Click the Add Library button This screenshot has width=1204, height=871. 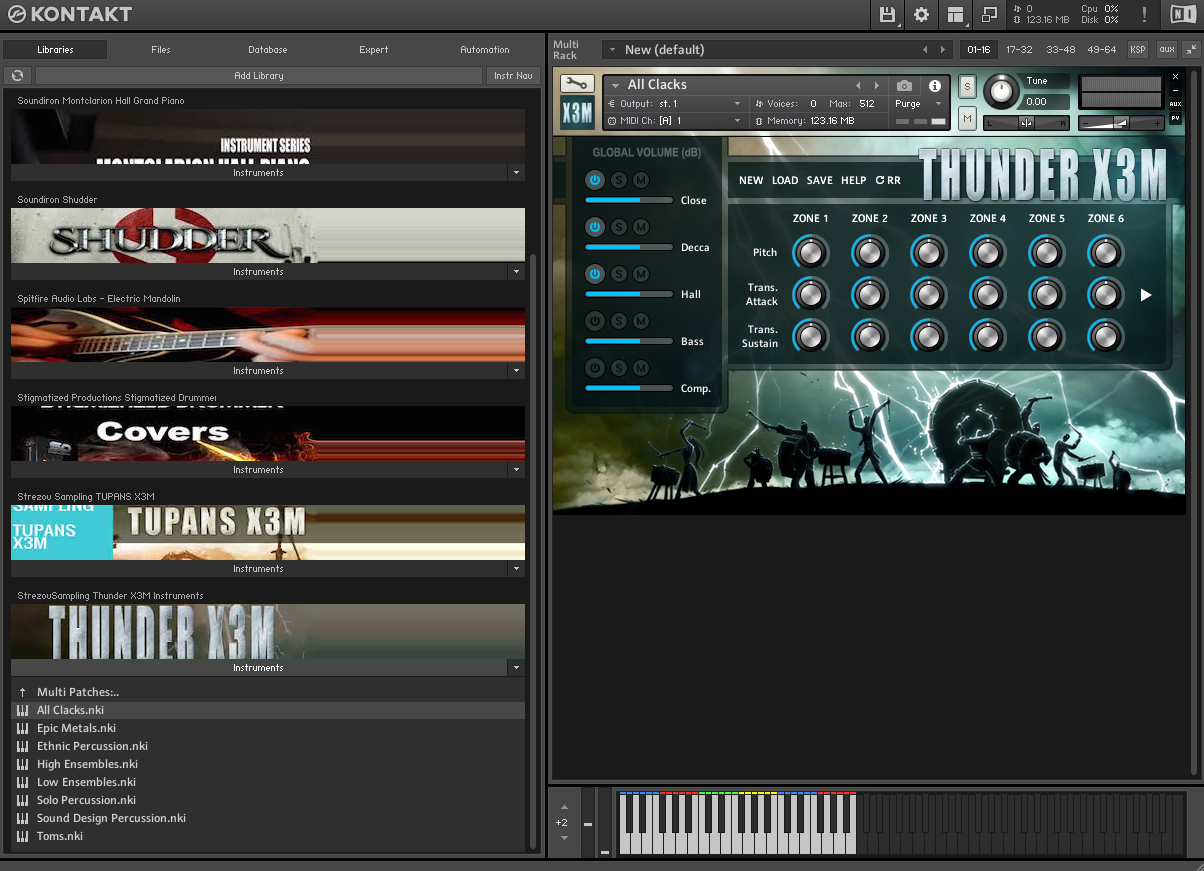[x=259, y=76]
